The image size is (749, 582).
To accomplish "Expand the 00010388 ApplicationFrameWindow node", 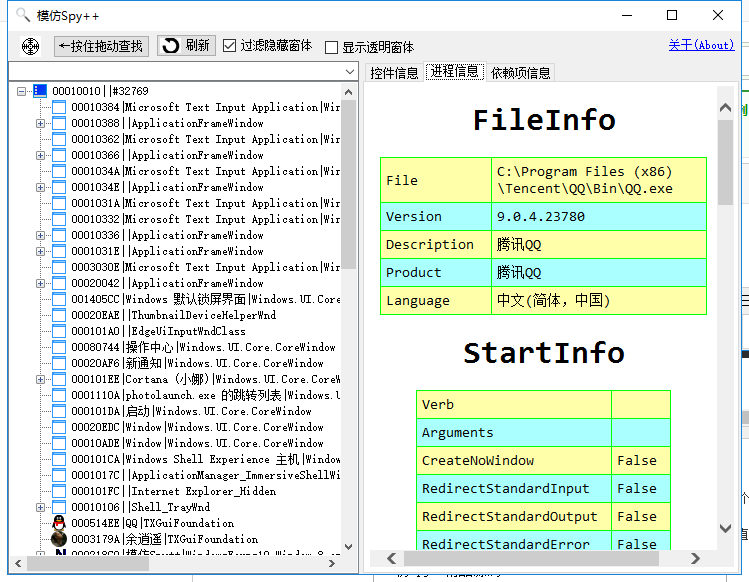I will click(x=41, y=123).
